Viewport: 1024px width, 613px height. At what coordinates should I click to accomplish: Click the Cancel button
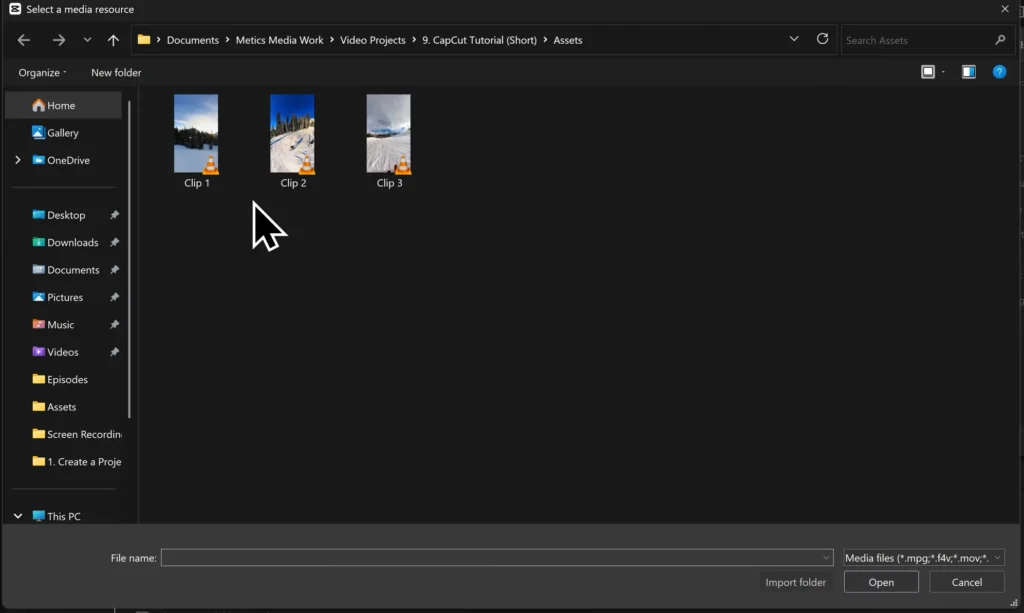click(967, 582)
